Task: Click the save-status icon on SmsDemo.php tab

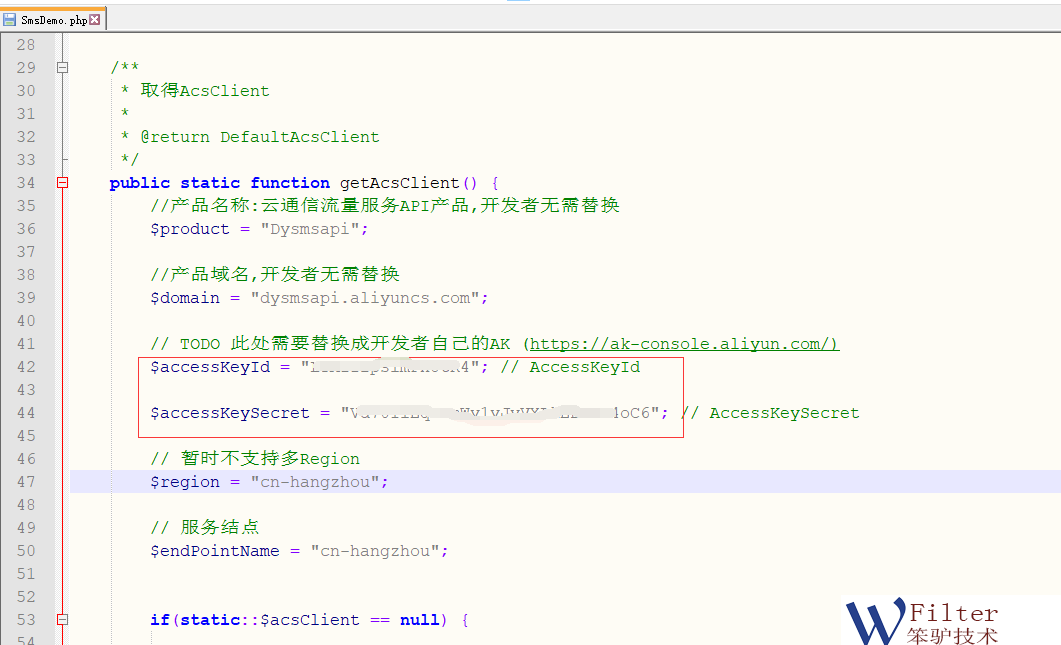Action: click(10, 20)
